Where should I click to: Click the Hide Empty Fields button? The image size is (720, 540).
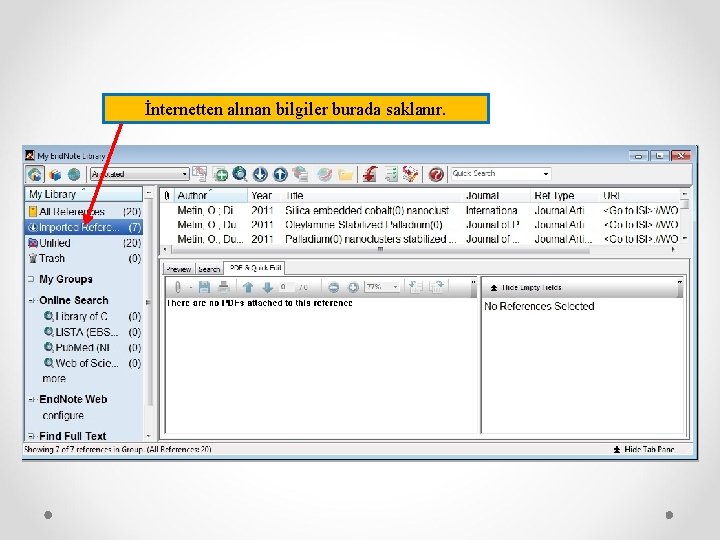(526, 287)
